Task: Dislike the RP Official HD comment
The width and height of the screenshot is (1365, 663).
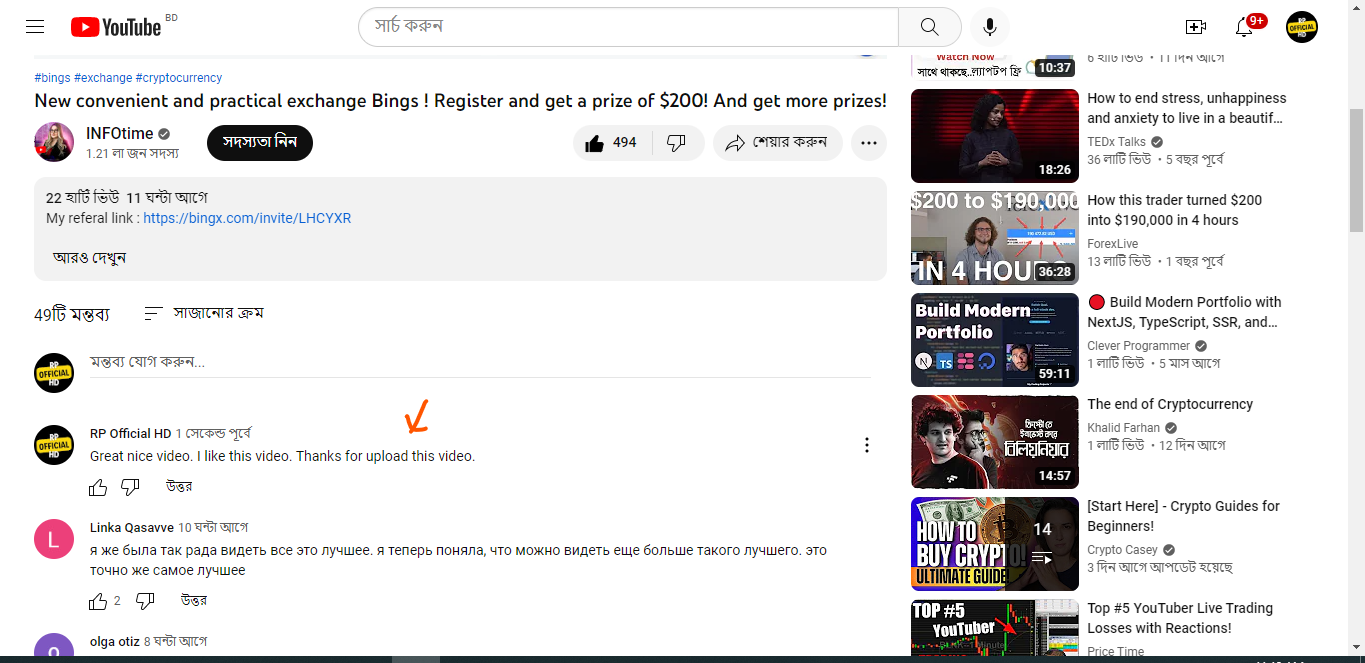Action: coord(130,487)
